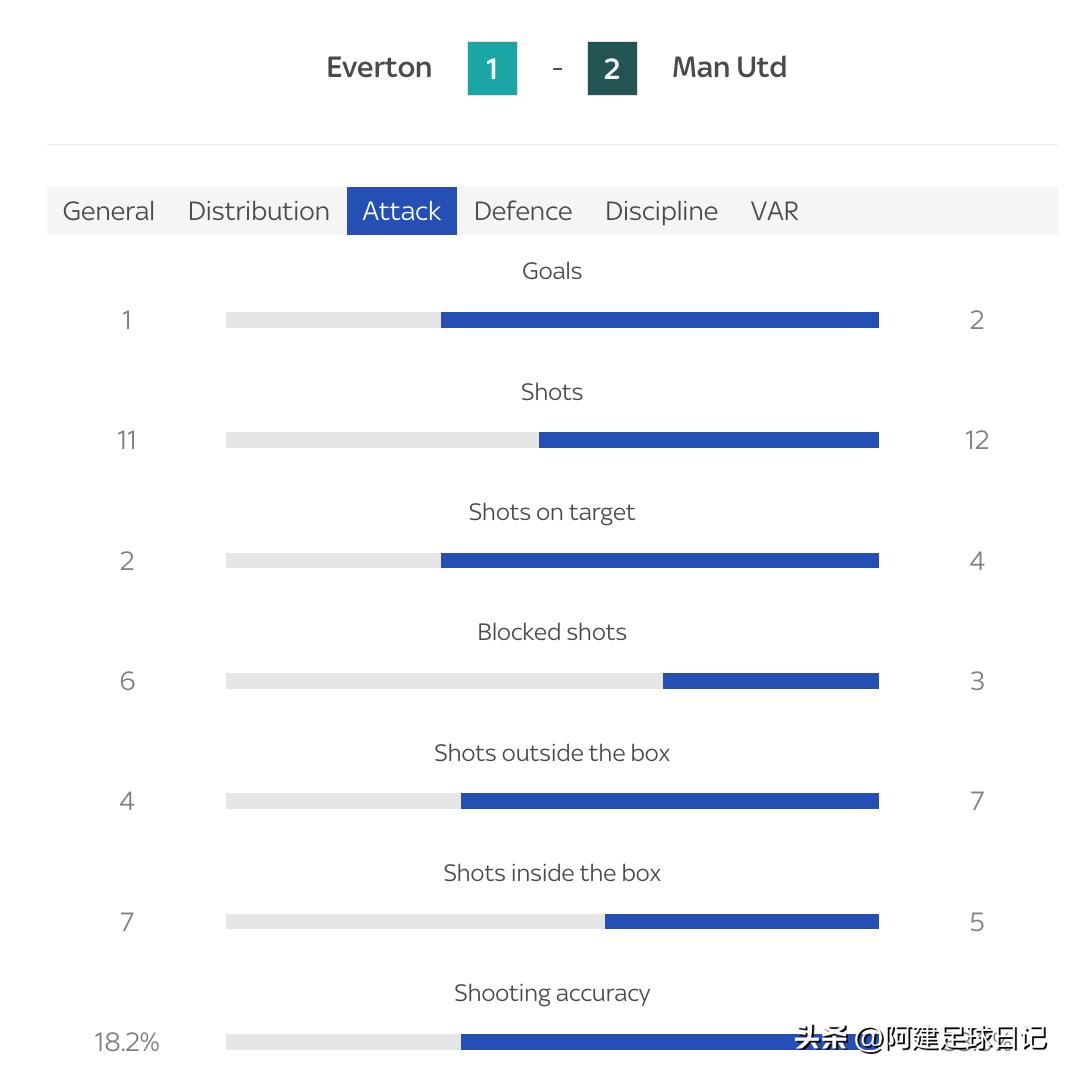The height and width of the screenshot is (1076, 1072).
Task: Click the Goals comparison bar
Action: [x=552, y=320]
